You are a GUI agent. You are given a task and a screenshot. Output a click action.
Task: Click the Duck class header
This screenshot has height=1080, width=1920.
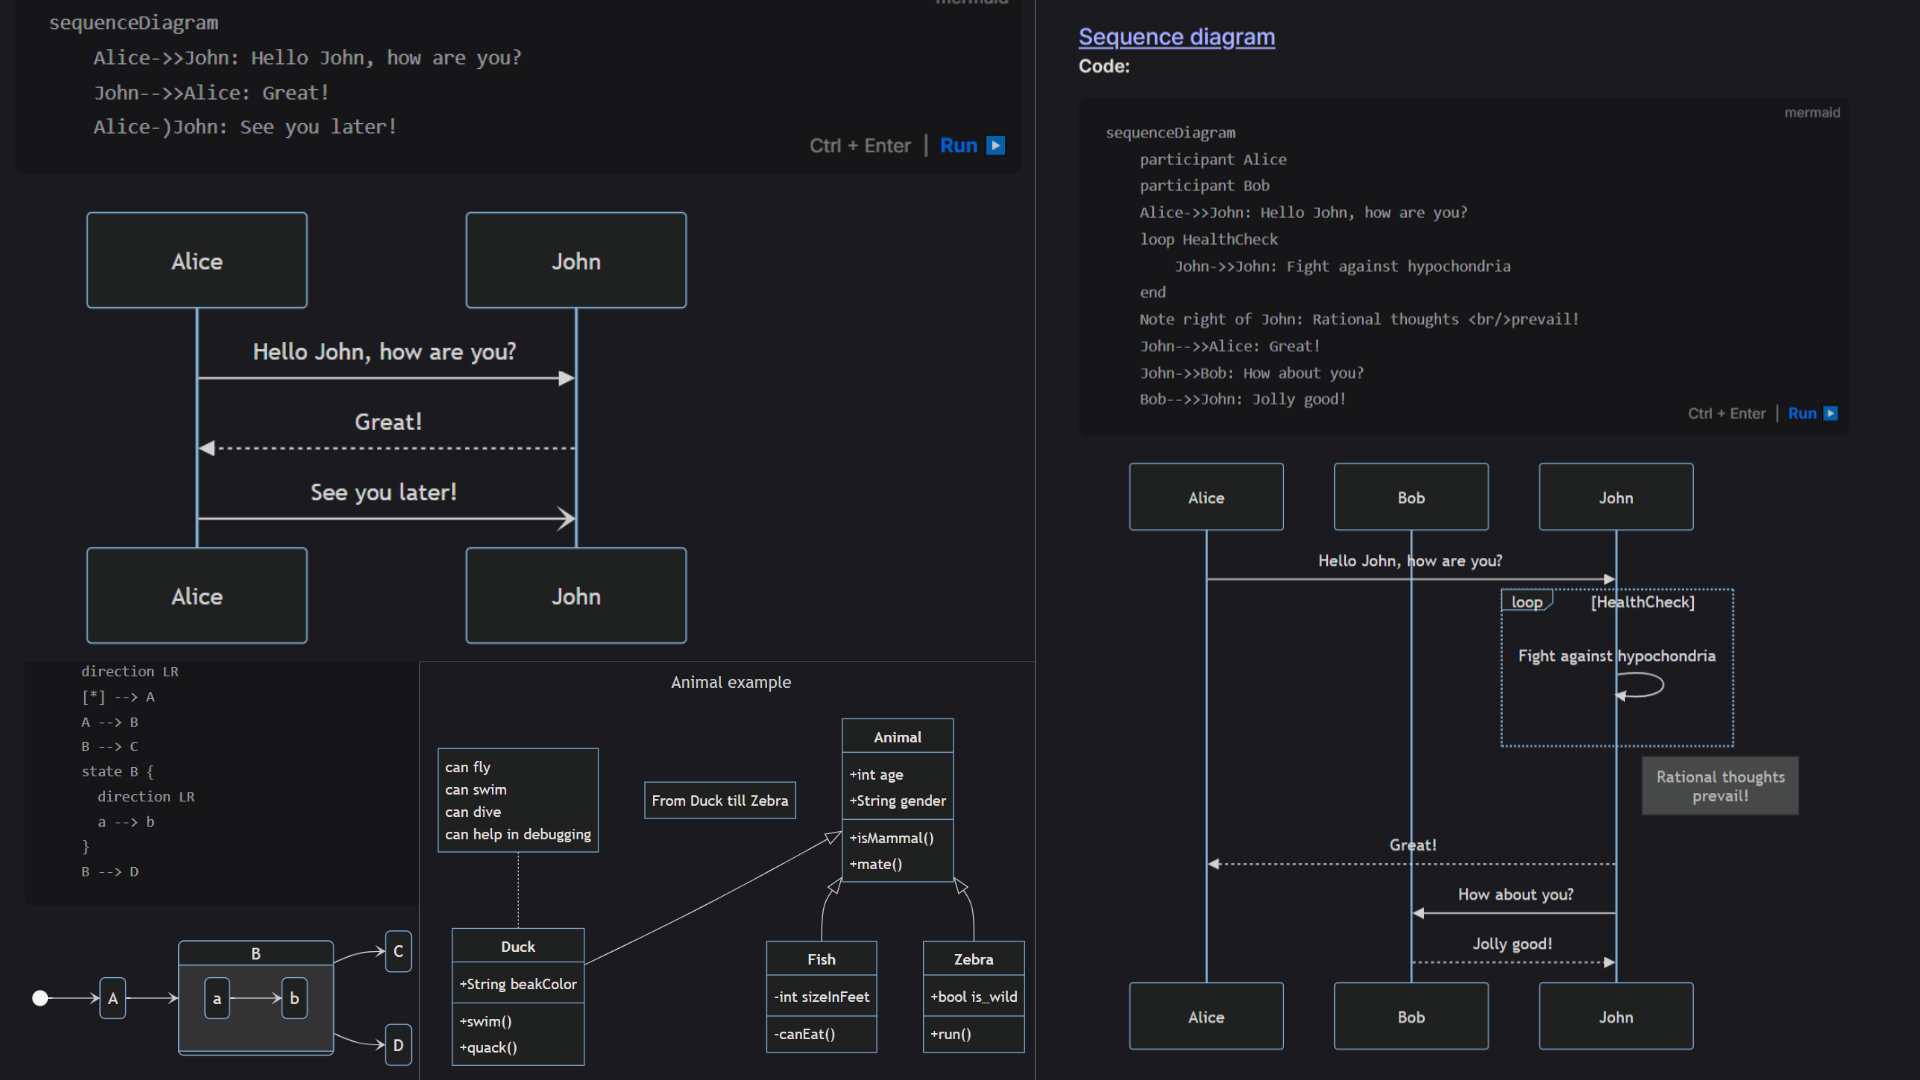[518, 946]
